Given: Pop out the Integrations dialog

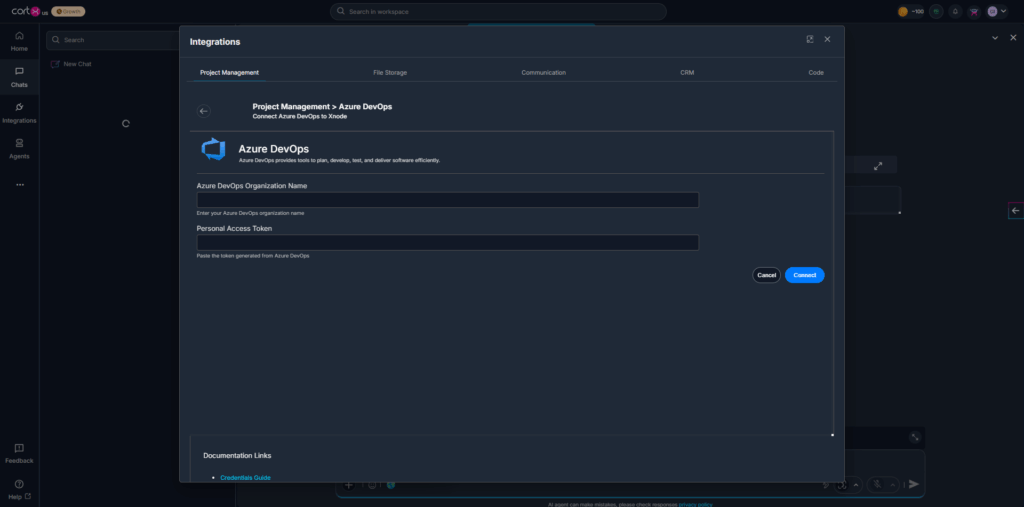Looking at the screenshot, I should tap(810, 39).
